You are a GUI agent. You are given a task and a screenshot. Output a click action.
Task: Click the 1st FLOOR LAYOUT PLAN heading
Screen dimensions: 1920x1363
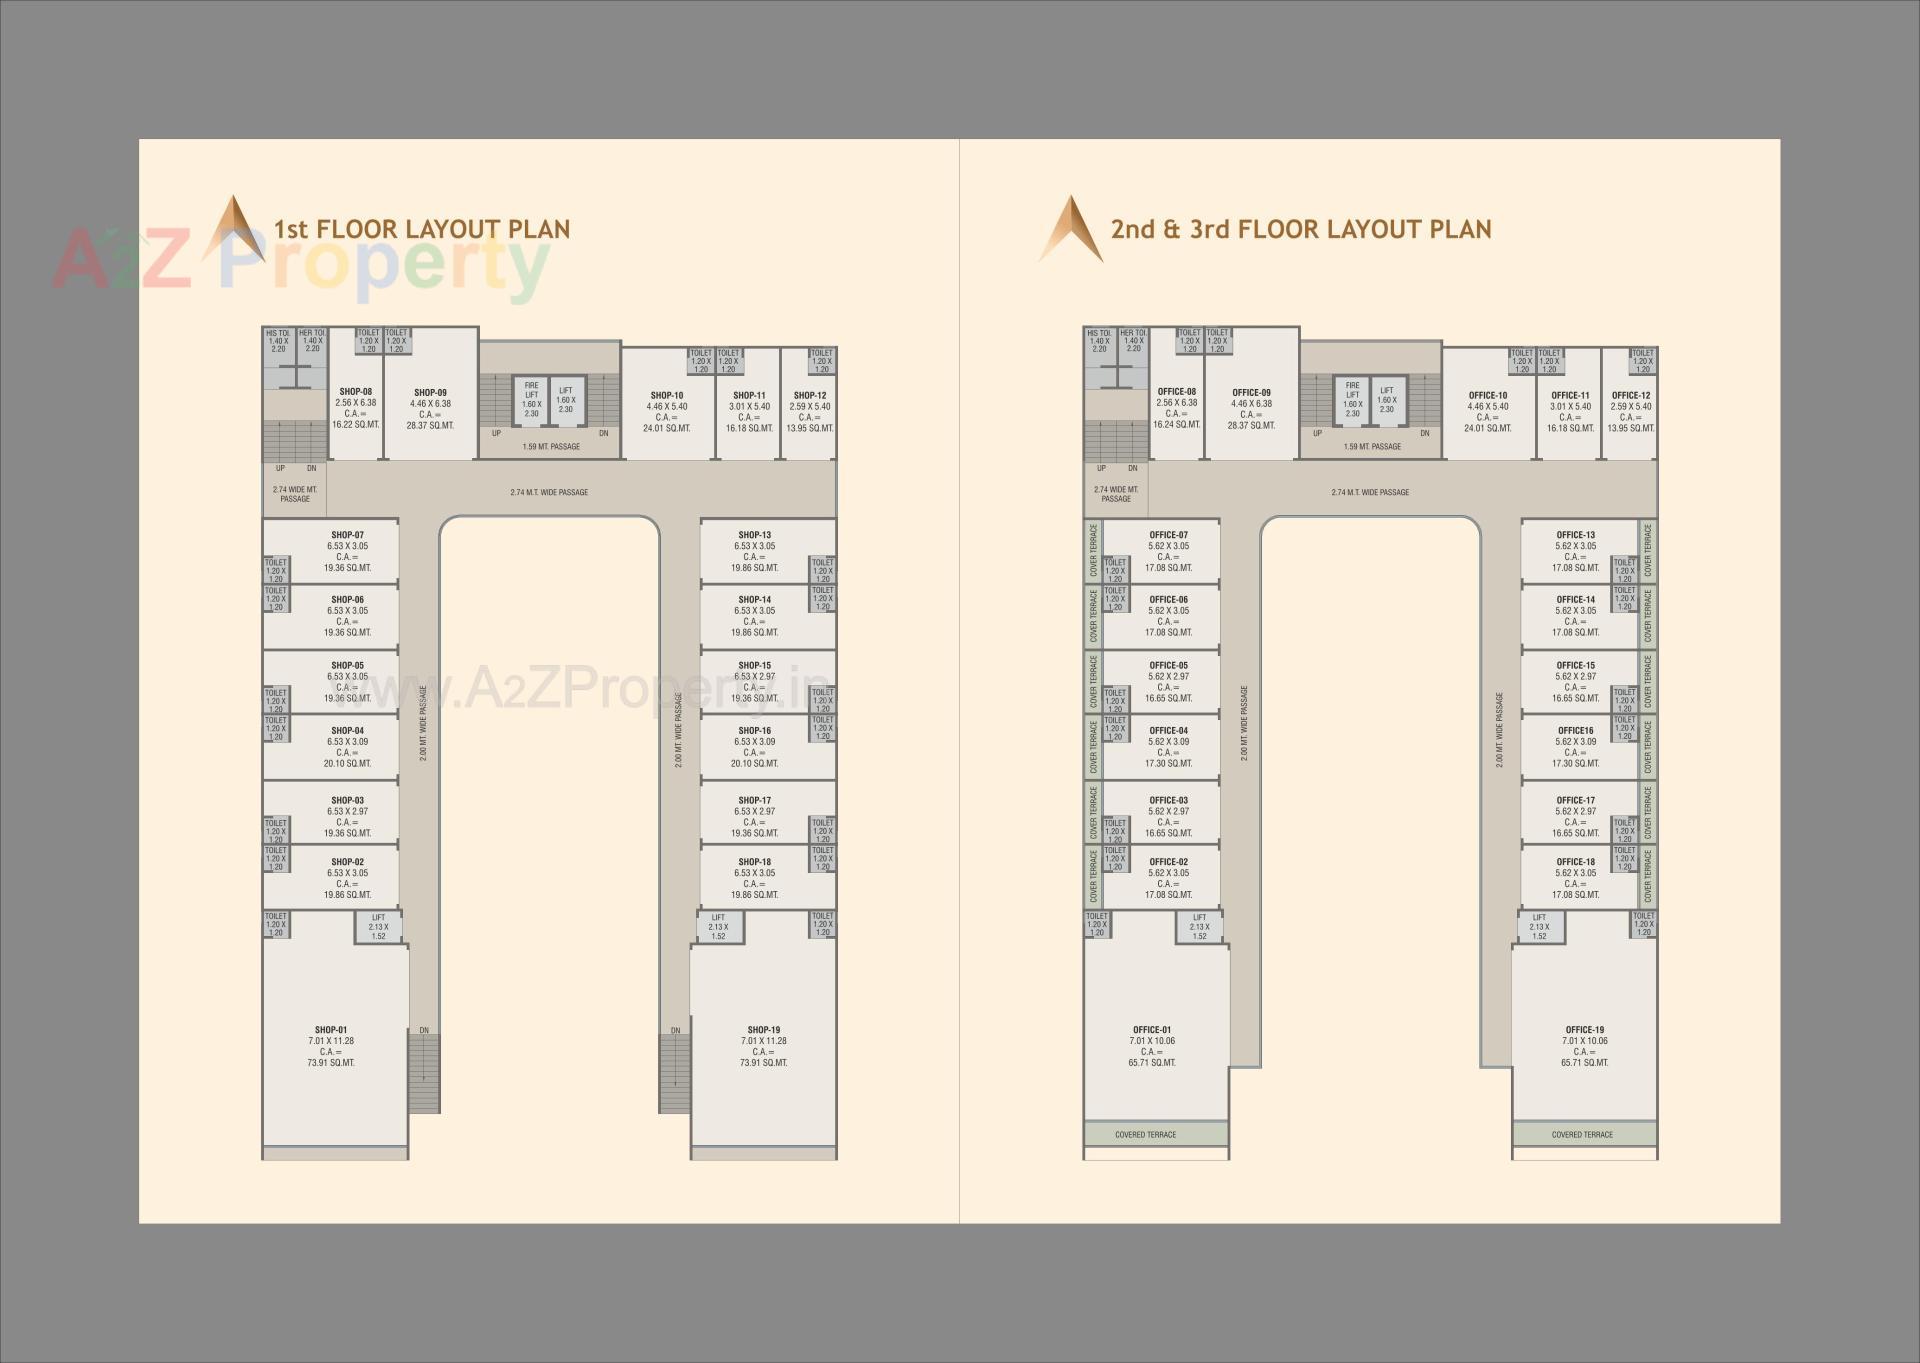tap(422, 229)
